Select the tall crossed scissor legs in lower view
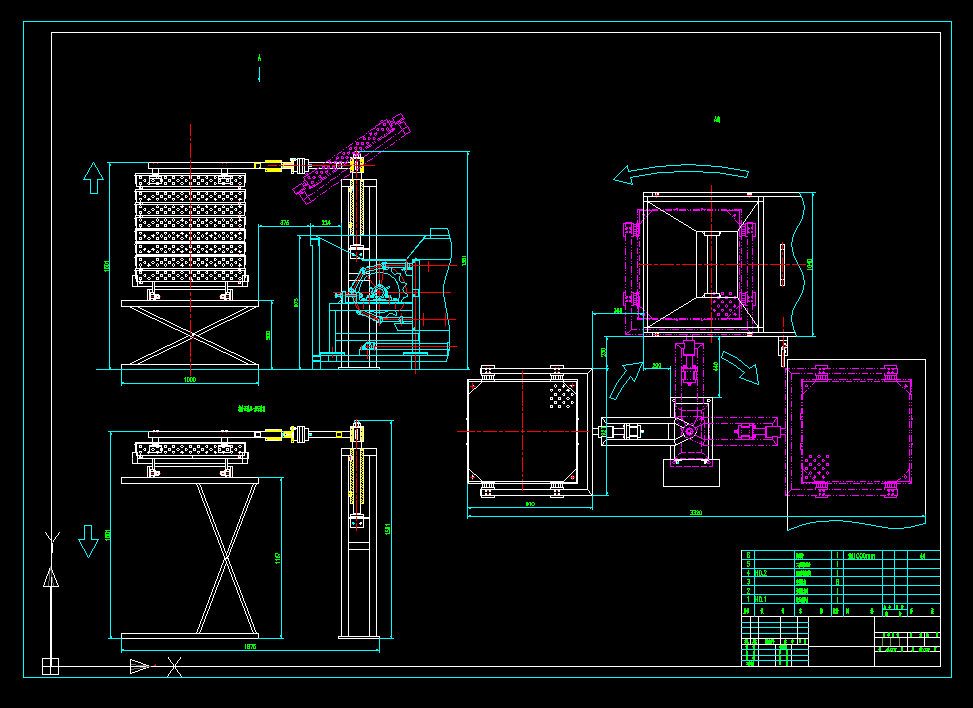Image resolution: width=973 pixels, height=708 pixels. coord(226,558)
